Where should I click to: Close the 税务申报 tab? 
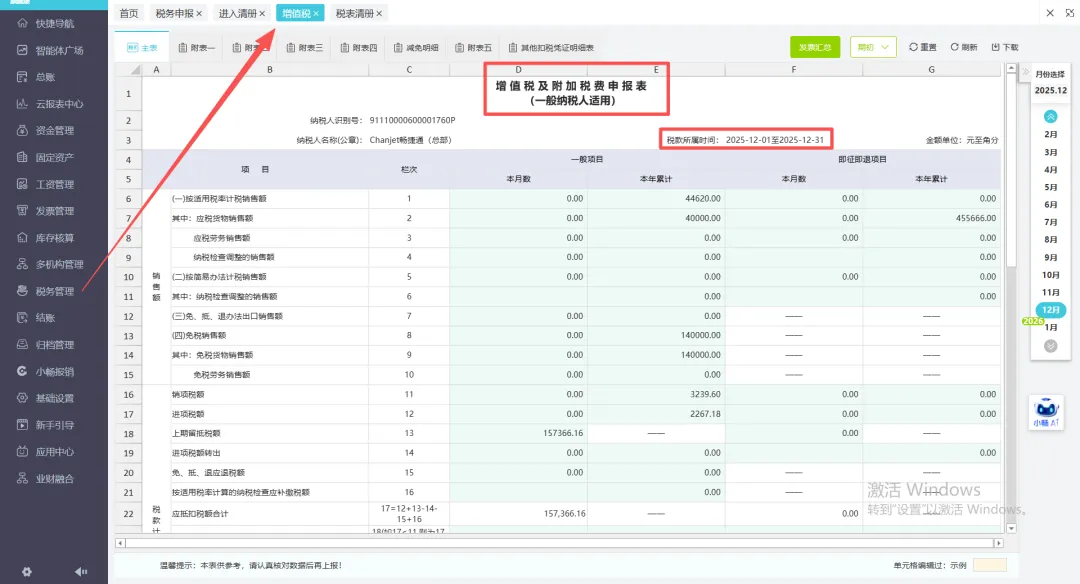pyautogui.click(x=199, y=13)
